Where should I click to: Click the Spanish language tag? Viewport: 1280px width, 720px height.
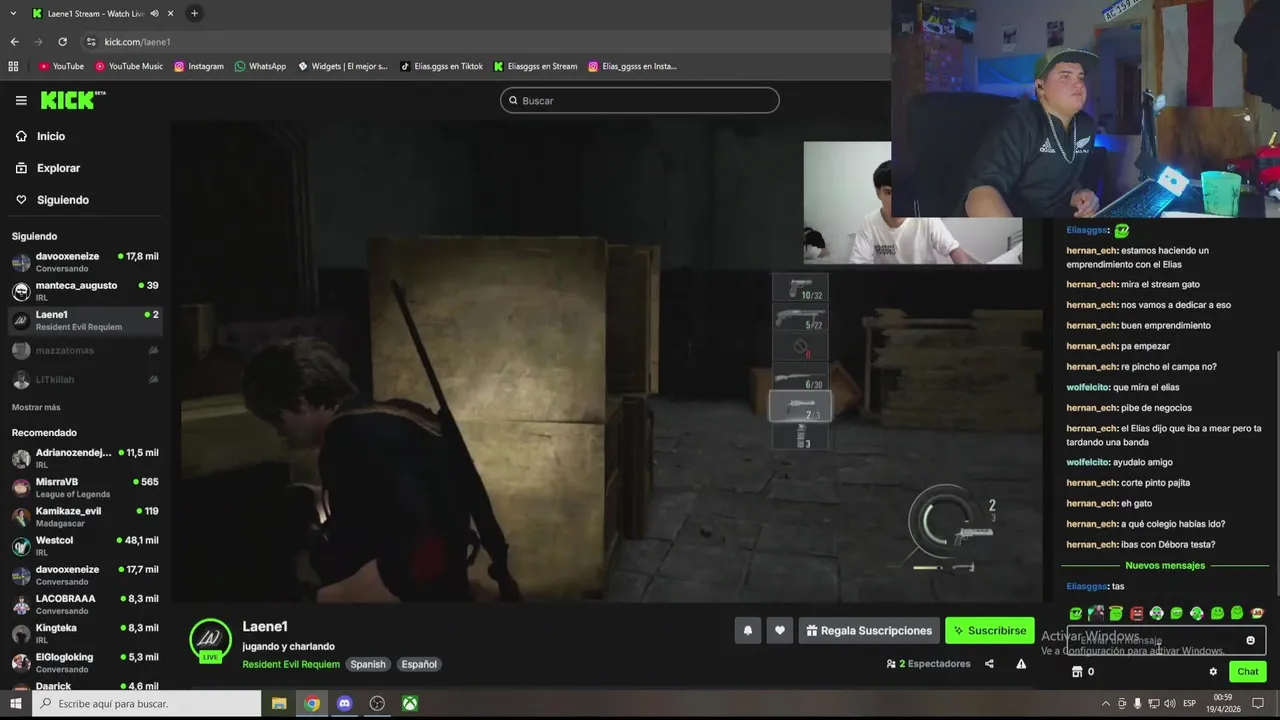[x=368, y=664]
